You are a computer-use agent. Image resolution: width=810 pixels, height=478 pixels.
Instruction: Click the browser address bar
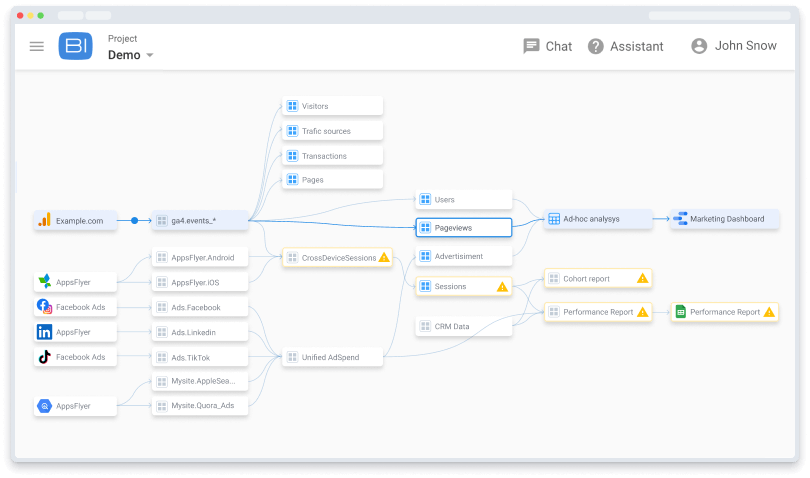(720, 16)
